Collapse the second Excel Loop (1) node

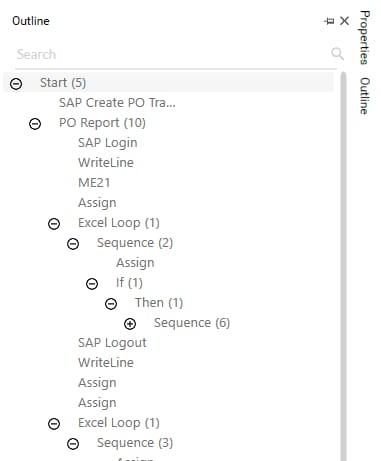54,424
